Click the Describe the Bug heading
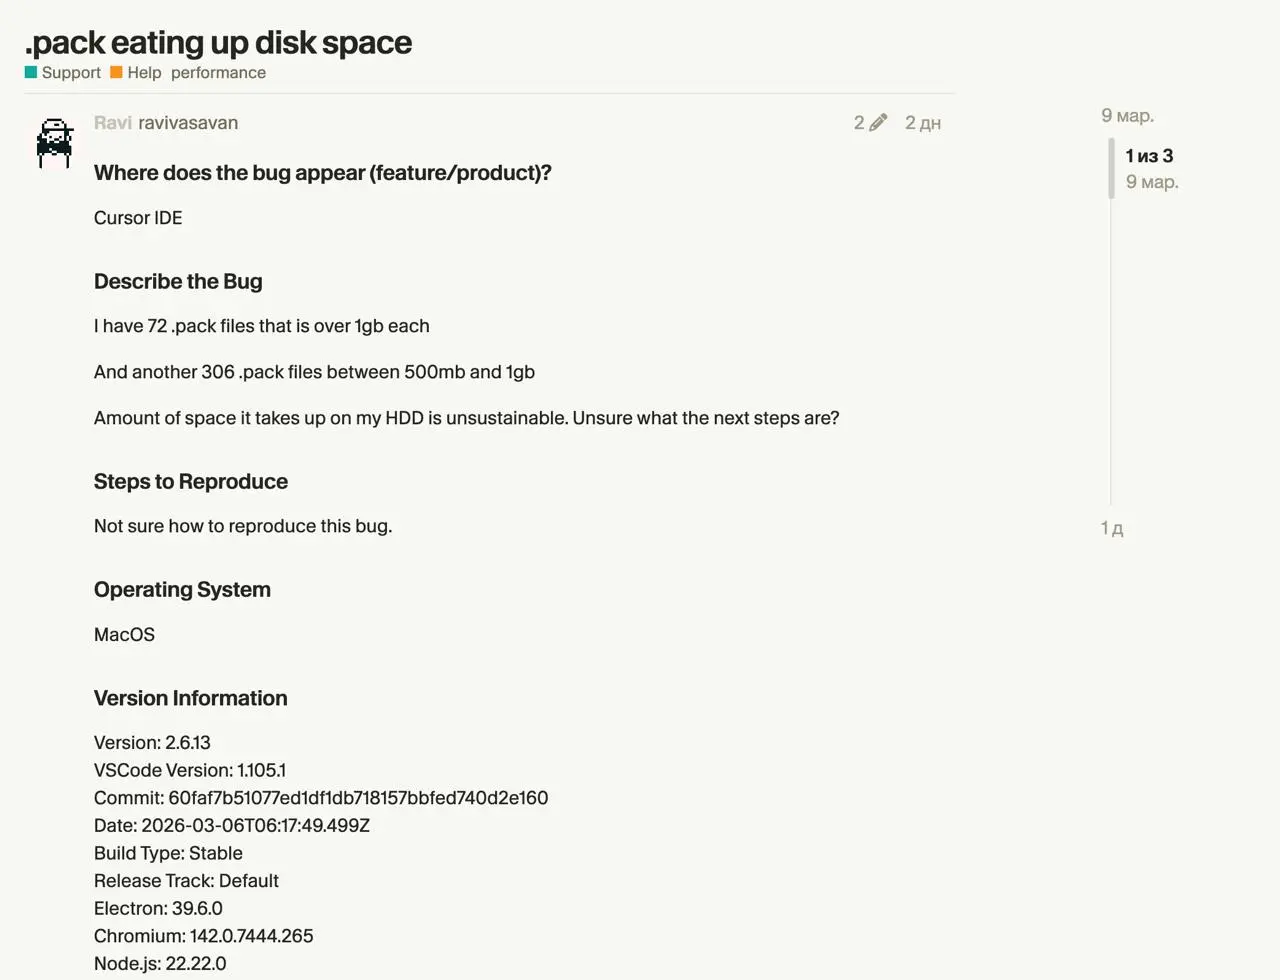 pyautogui.click(x=178, y=281)
